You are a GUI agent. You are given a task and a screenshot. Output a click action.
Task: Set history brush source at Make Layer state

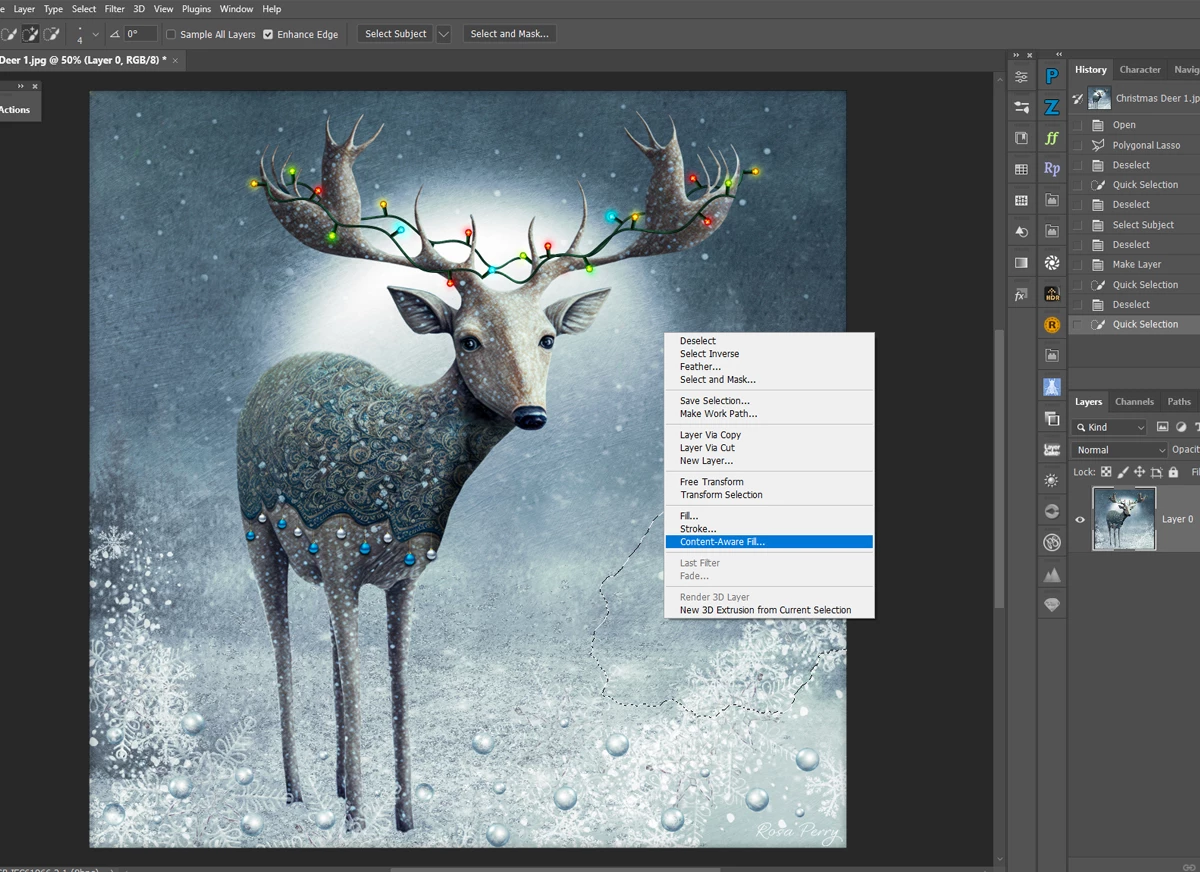pyautogui.click(x=1077, y=264)
